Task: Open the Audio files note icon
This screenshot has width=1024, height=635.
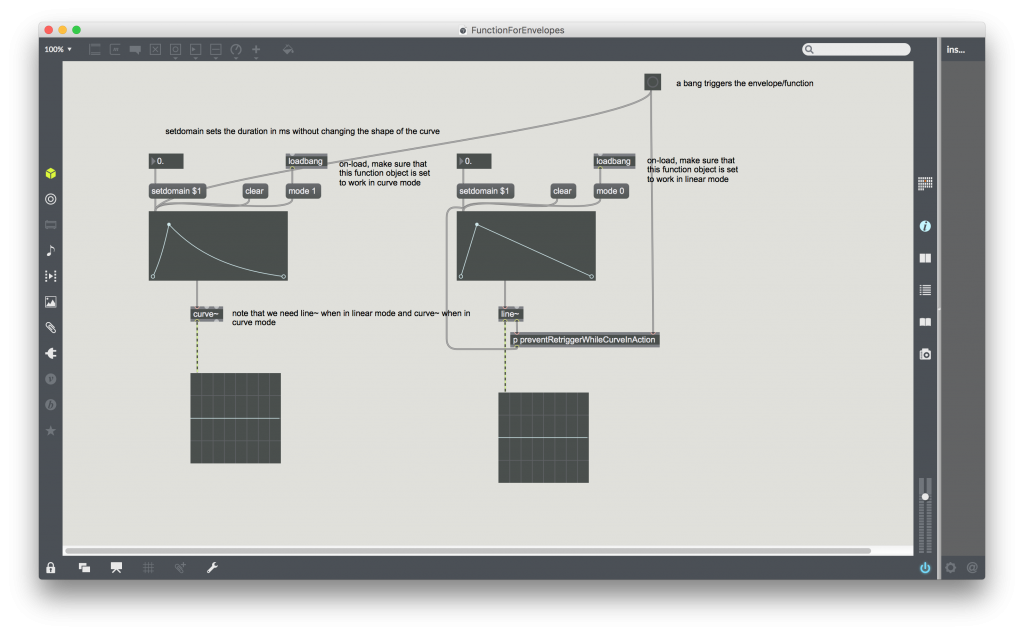Action: [51, 250]
